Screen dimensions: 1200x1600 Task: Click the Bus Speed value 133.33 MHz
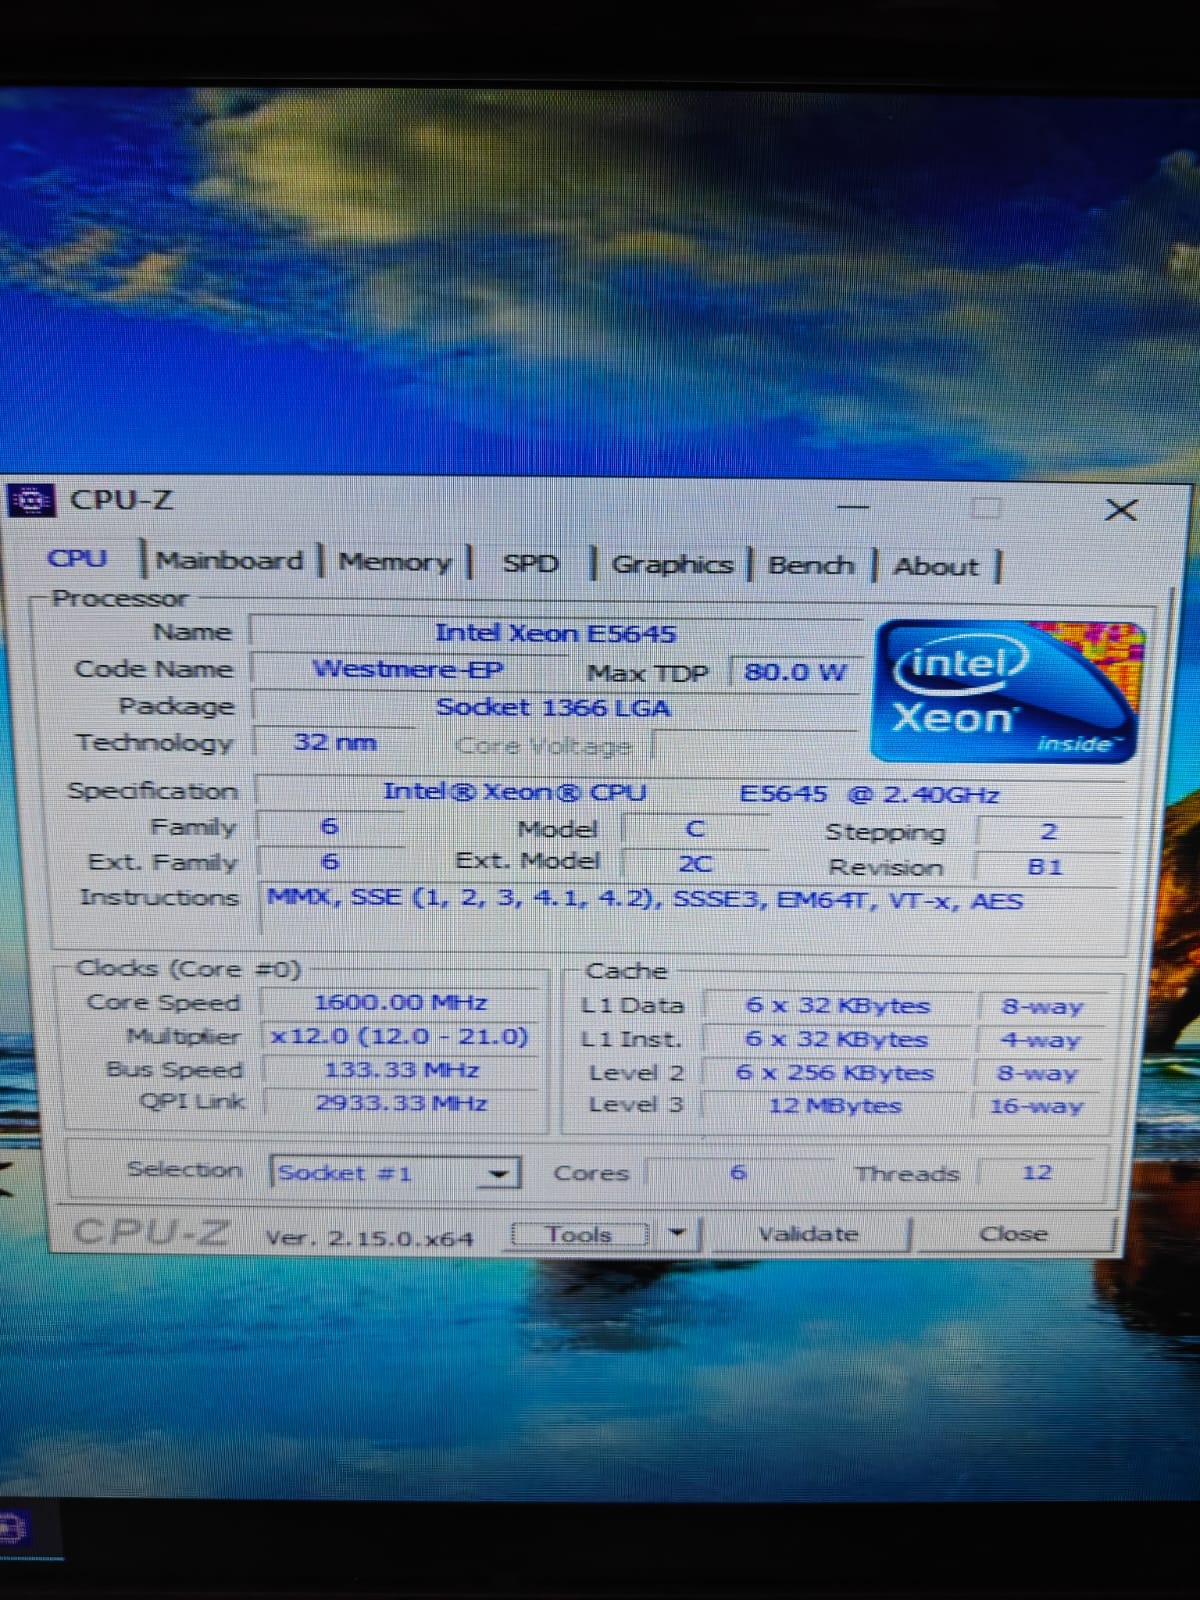(401, 1070)
